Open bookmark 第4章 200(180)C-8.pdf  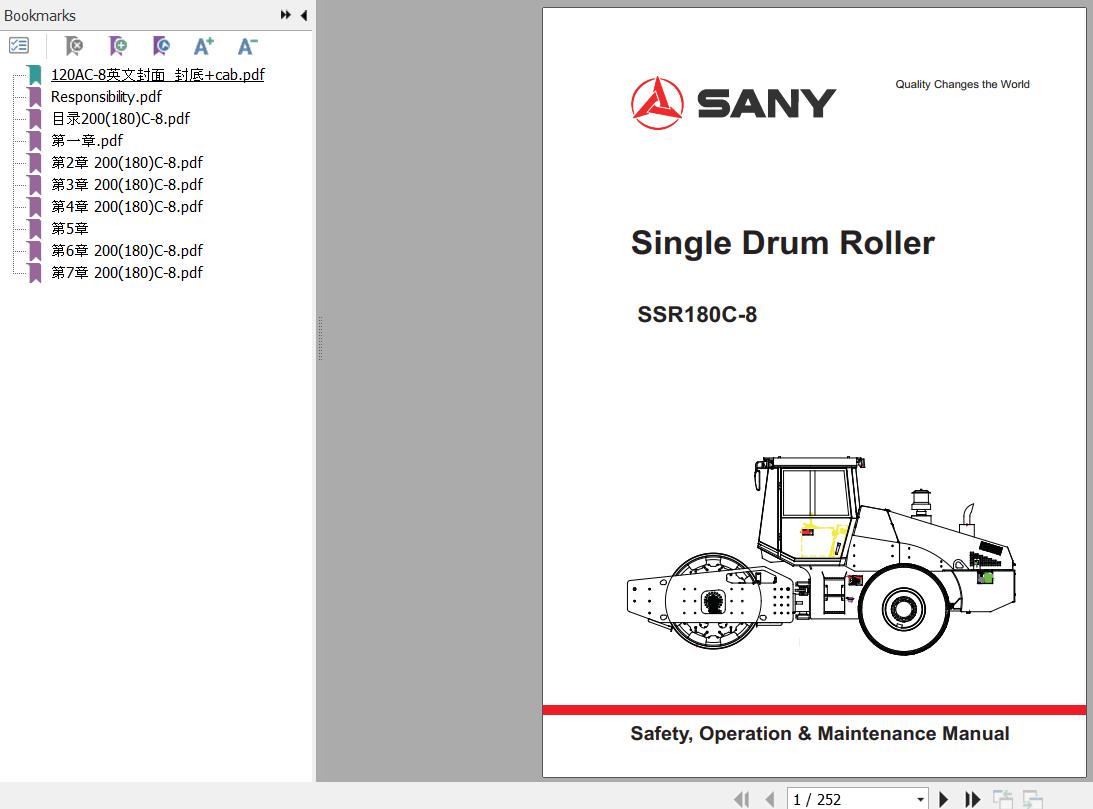tap(127, 206)
